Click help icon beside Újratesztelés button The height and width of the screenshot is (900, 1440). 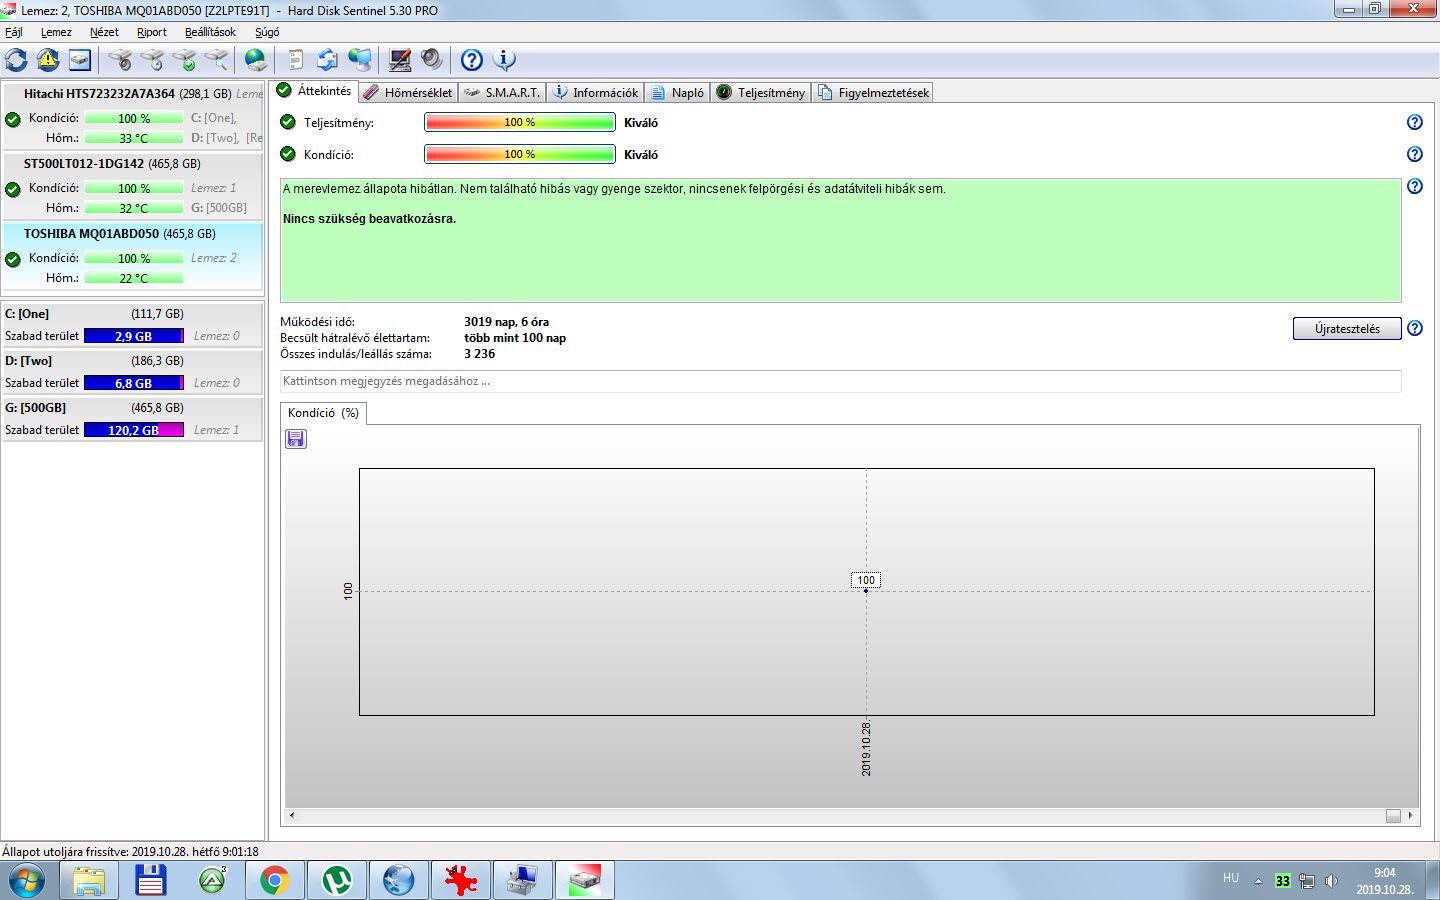[1414, 328]
